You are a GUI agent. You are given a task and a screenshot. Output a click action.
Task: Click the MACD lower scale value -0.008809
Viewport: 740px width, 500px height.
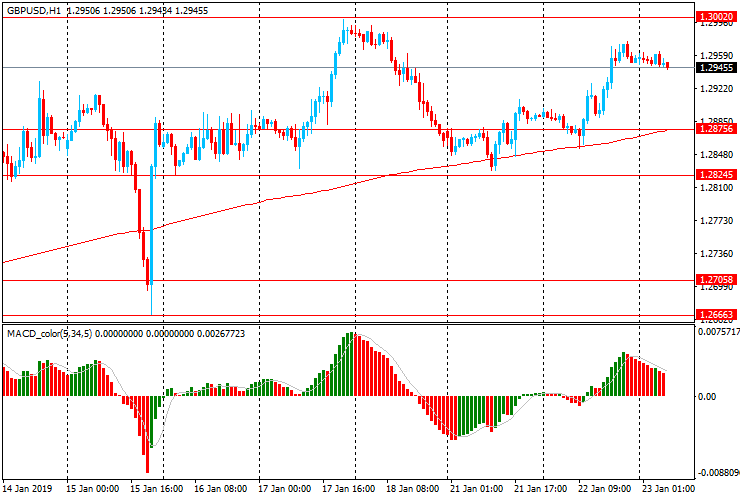point(718,473)
